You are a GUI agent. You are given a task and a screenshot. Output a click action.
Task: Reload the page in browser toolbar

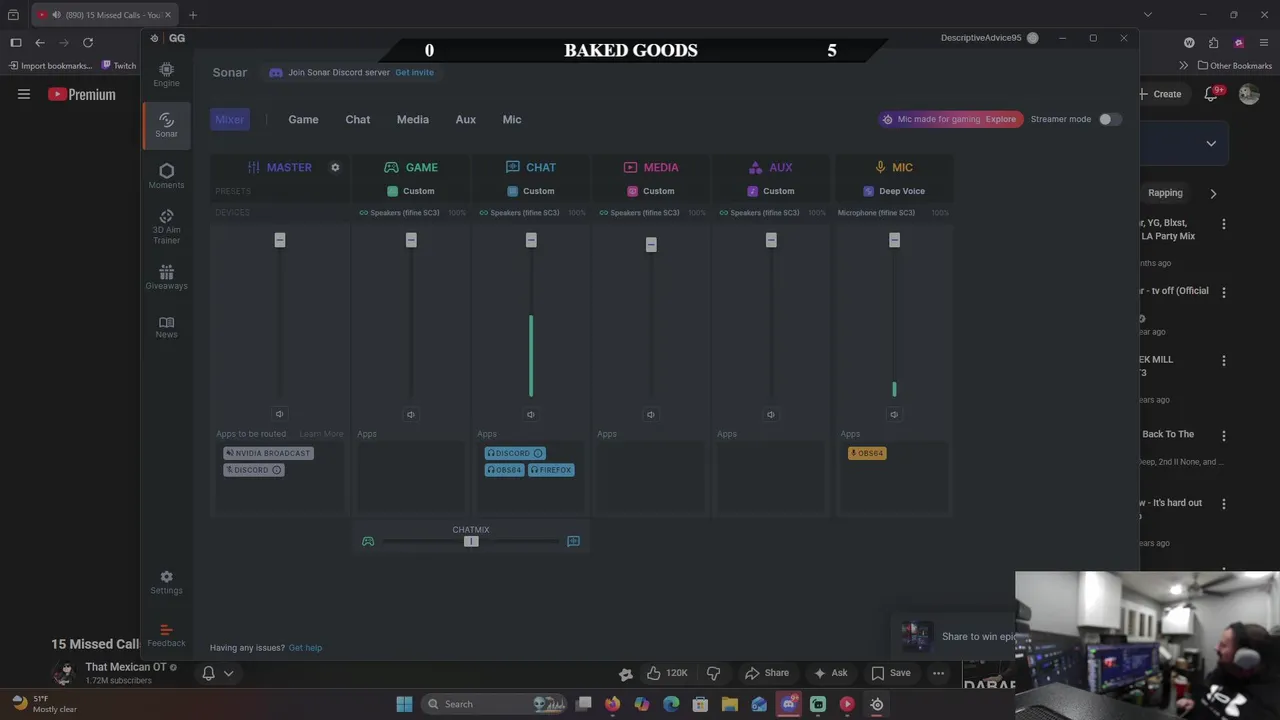(88, 42)
